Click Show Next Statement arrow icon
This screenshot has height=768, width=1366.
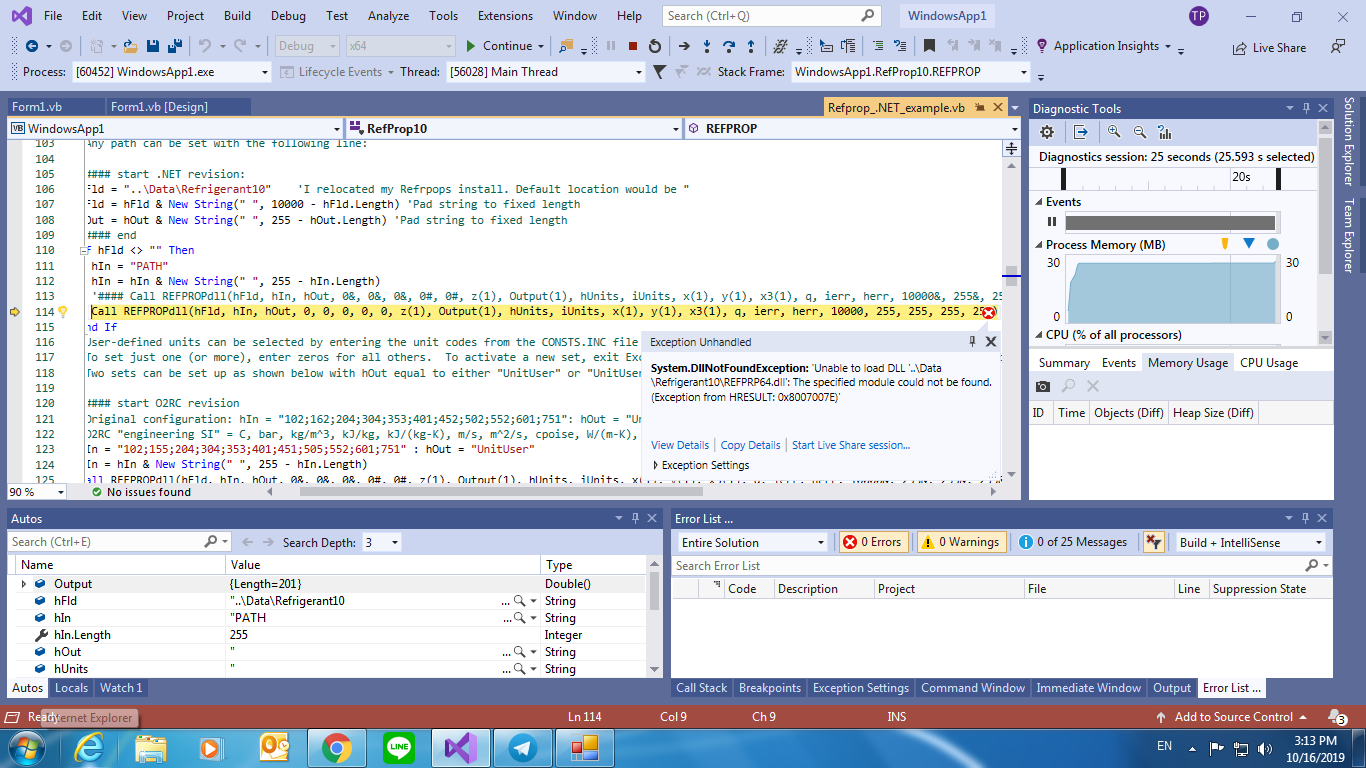point(684,46)
